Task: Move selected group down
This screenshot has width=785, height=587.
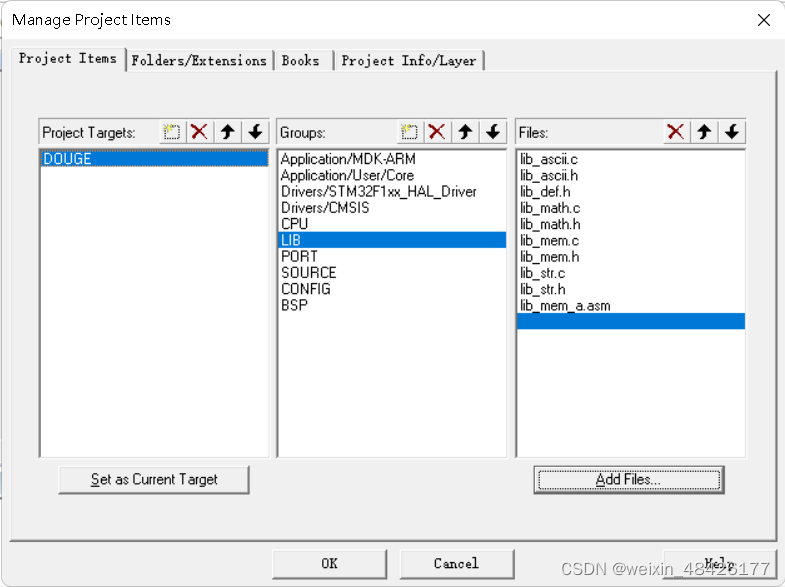Action: (493, 132)
